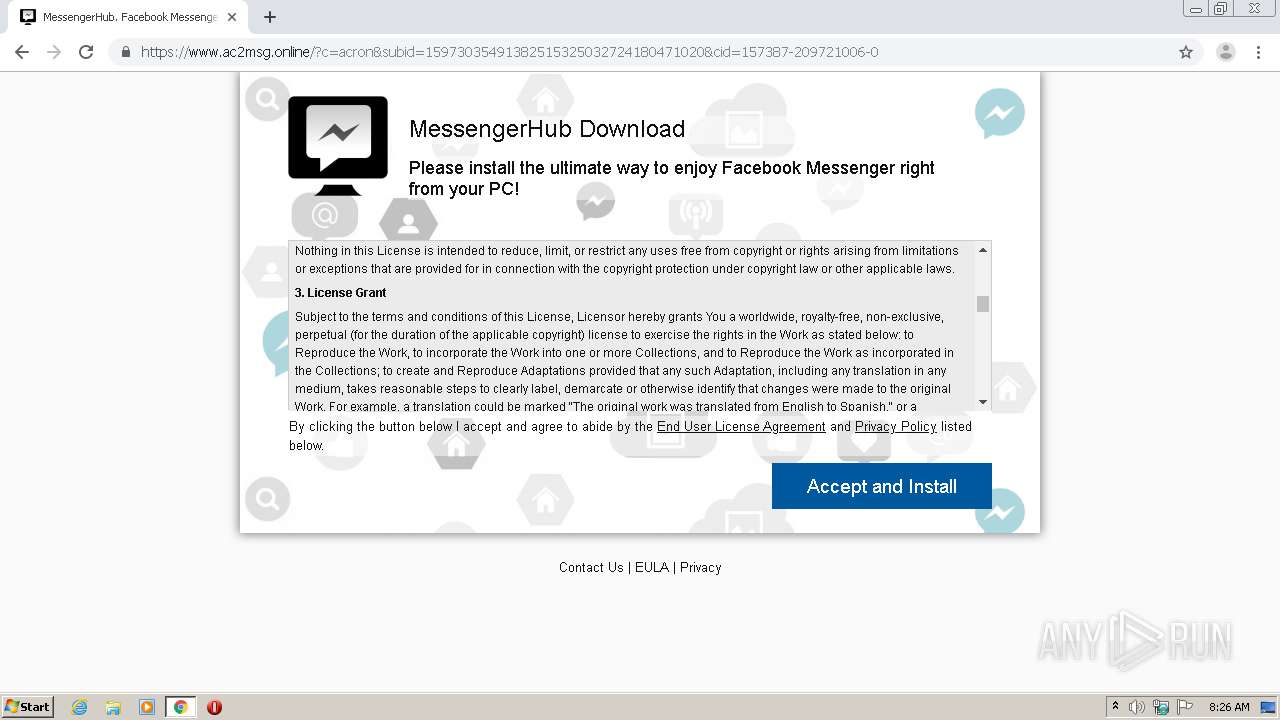Open the Privacy Policy link
The height and width of the screenshot is (720, 1280).
[895, 427]
